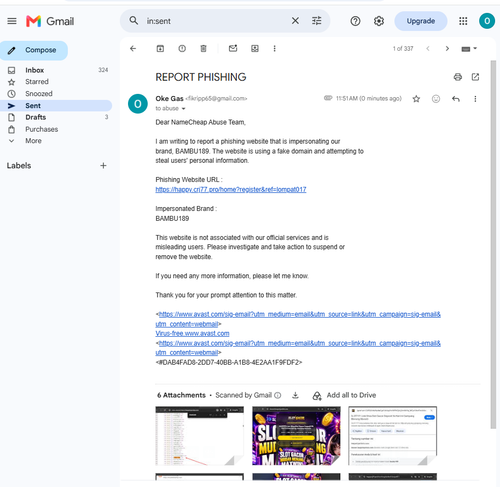Open the main menu hamburger icon
This screenshot has height=487, width=500.
12,21
